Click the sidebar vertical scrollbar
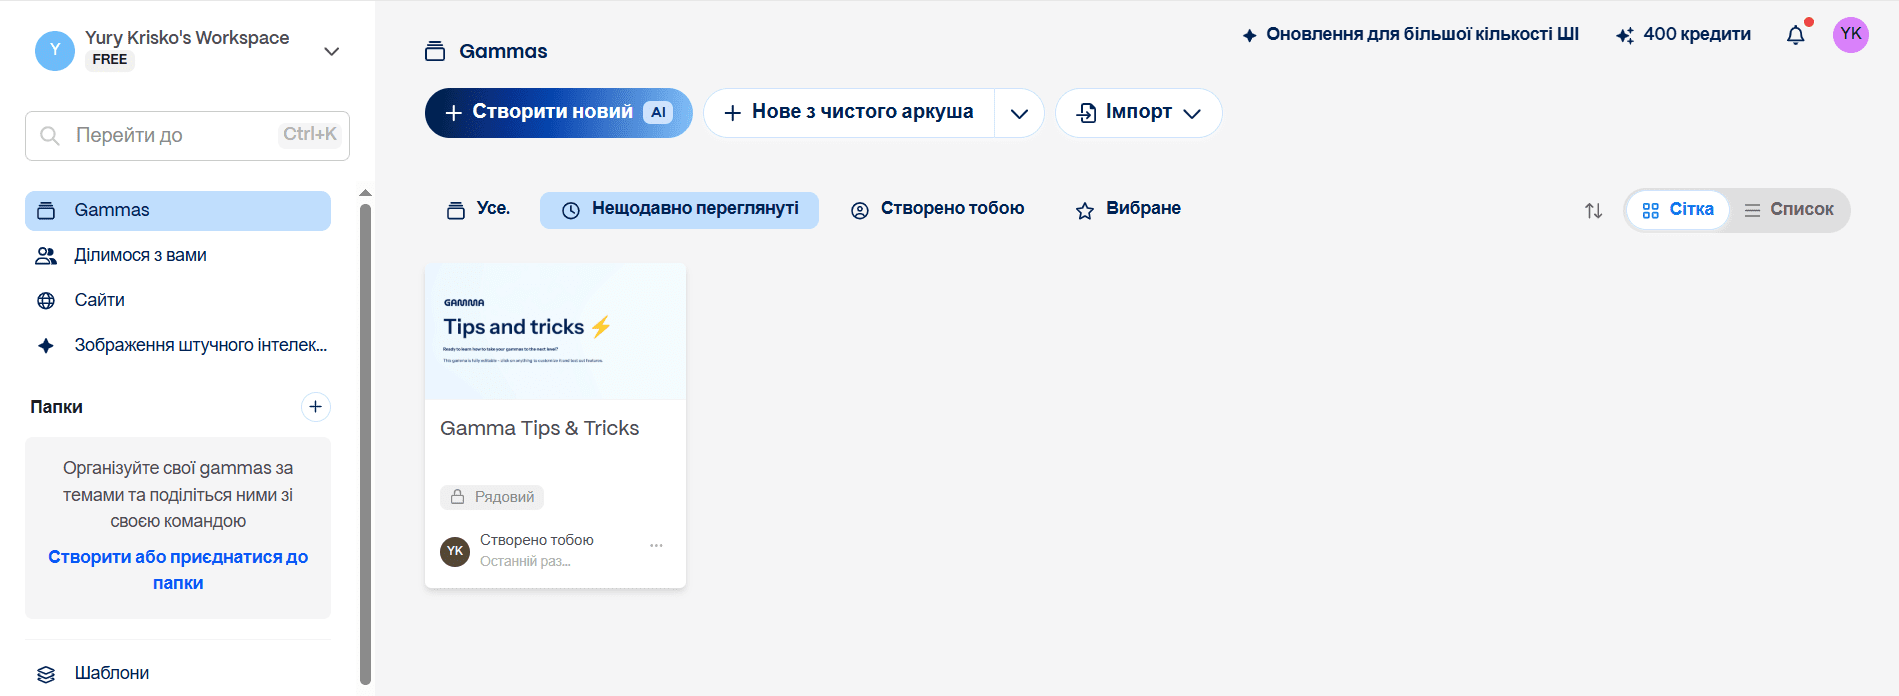 365,440
